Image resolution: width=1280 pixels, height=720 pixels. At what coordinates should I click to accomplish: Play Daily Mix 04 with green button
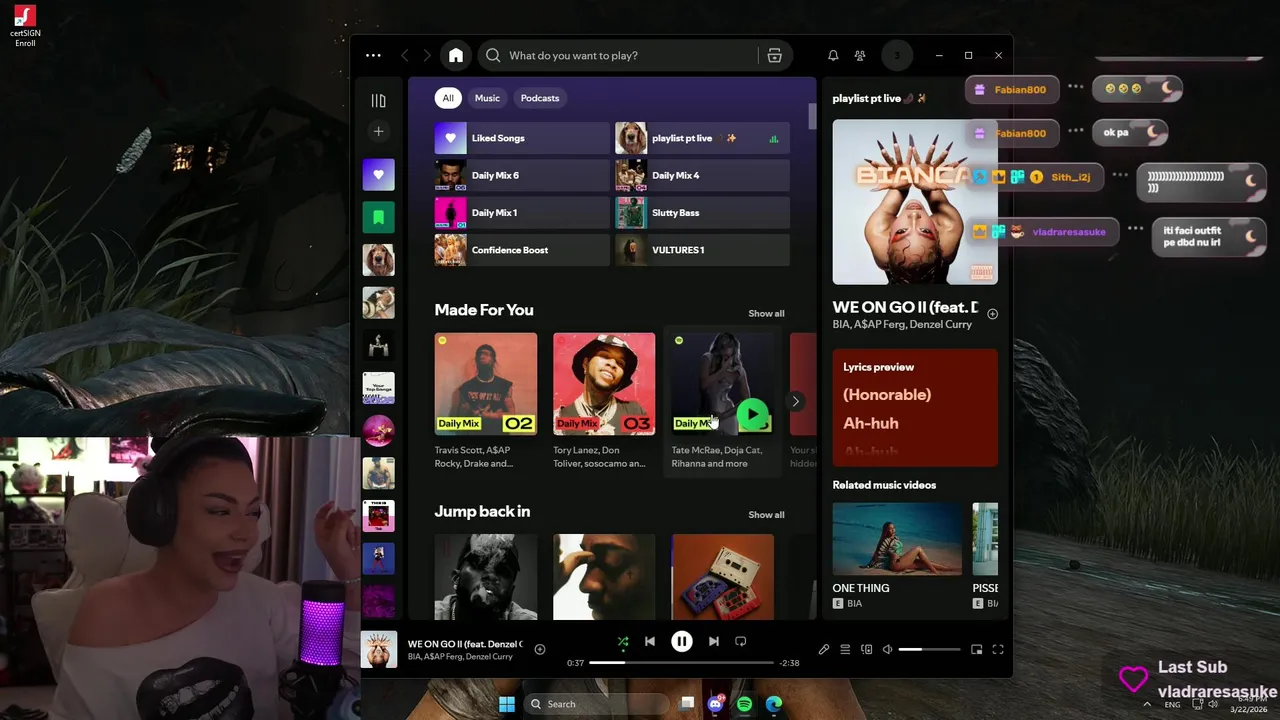point(753,415)
